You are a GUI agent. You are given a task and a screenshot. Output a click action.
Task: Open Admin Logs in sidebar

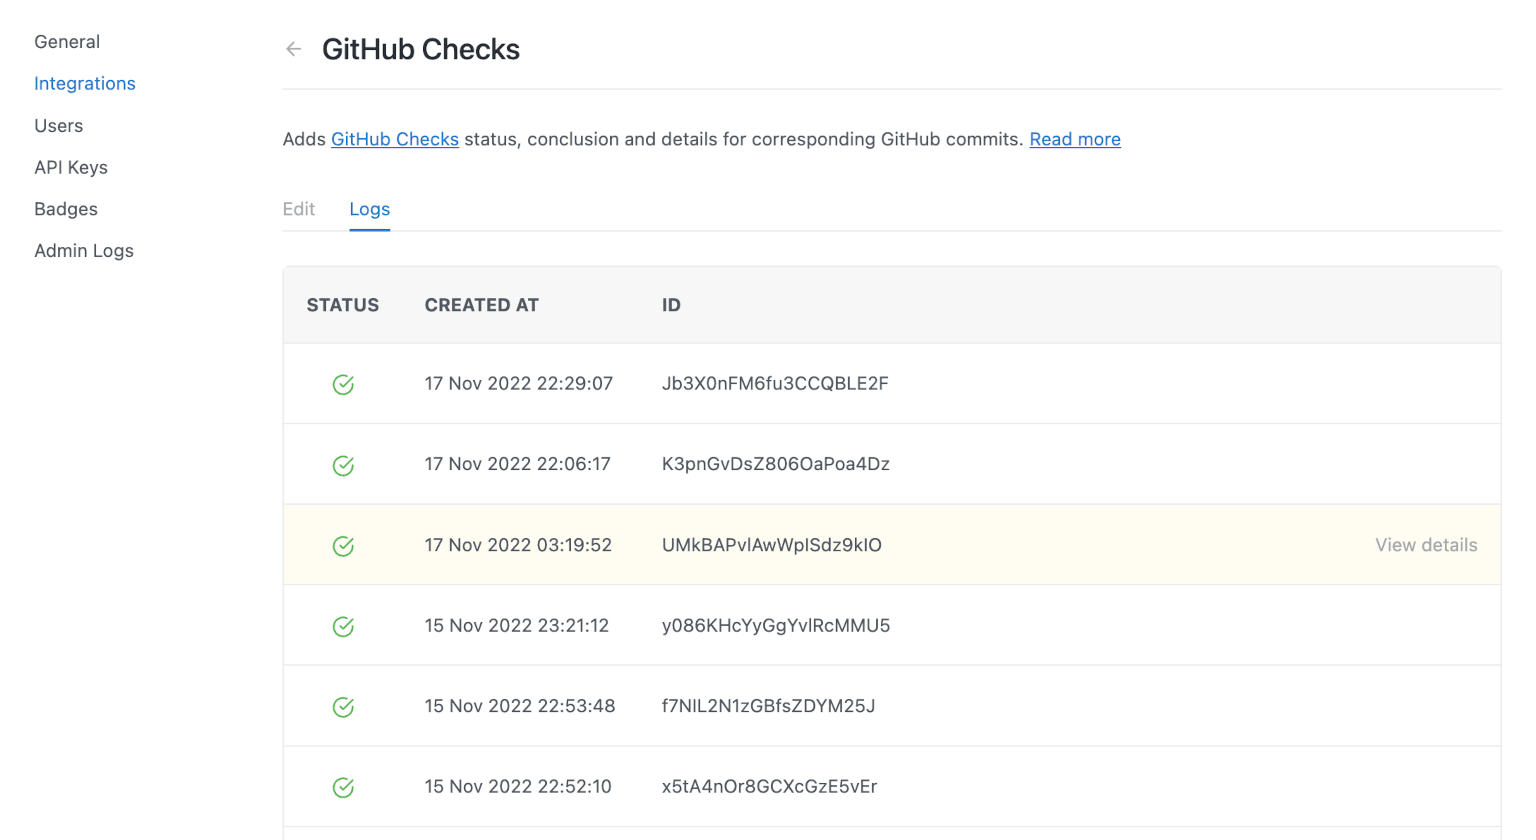pyautogui.click(x=84, y=251)
